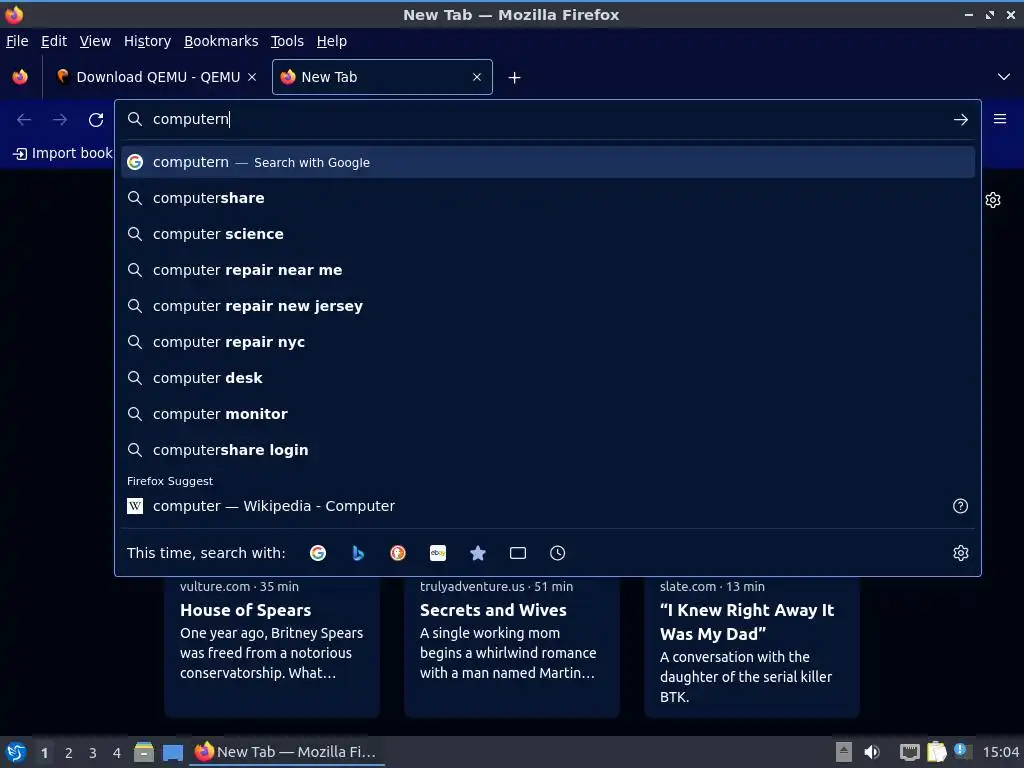
Task: Open the volume control tray icon
Action: tap(871, 752)
